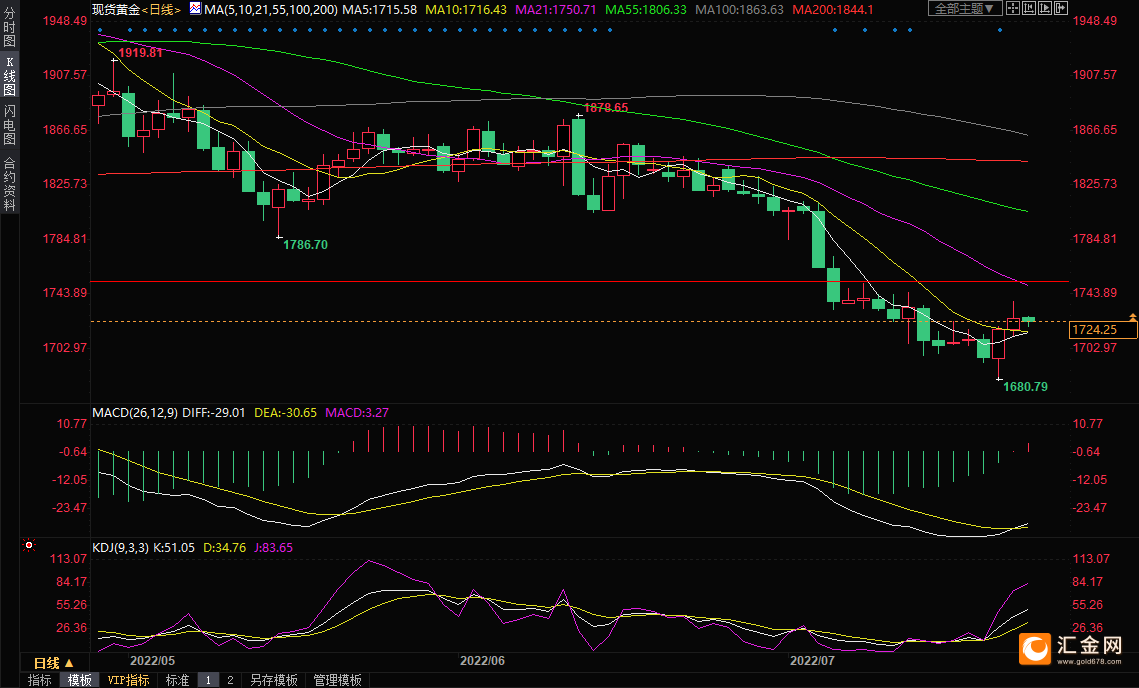Open the 全部主题 dropdown
The height and width of the screenshot is (688, 1139).
point(964,9)
